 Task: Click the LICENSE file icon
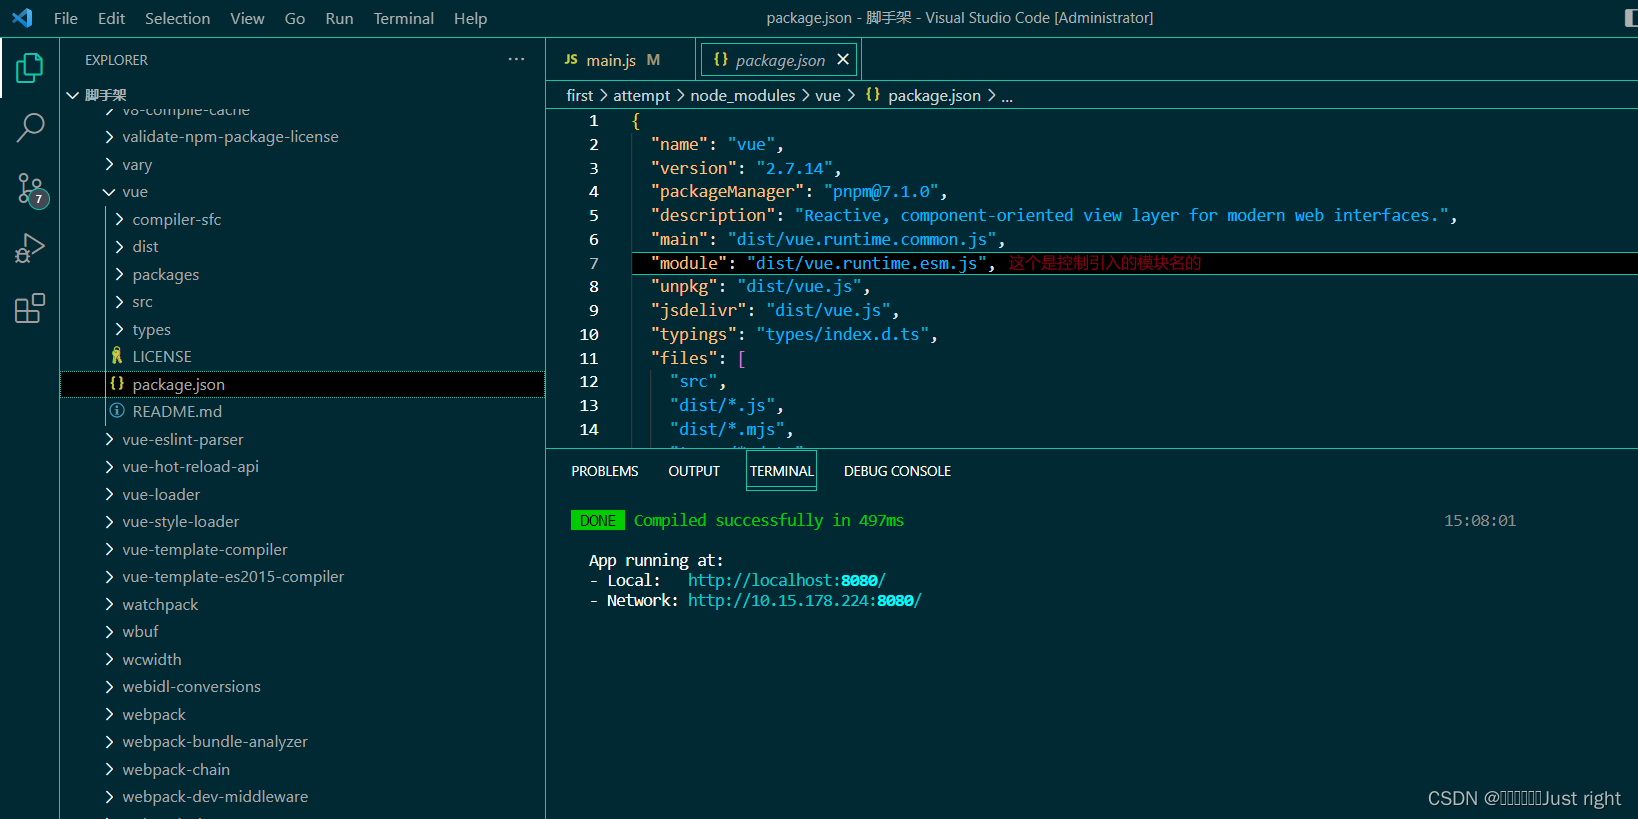[x=117, y=356]
